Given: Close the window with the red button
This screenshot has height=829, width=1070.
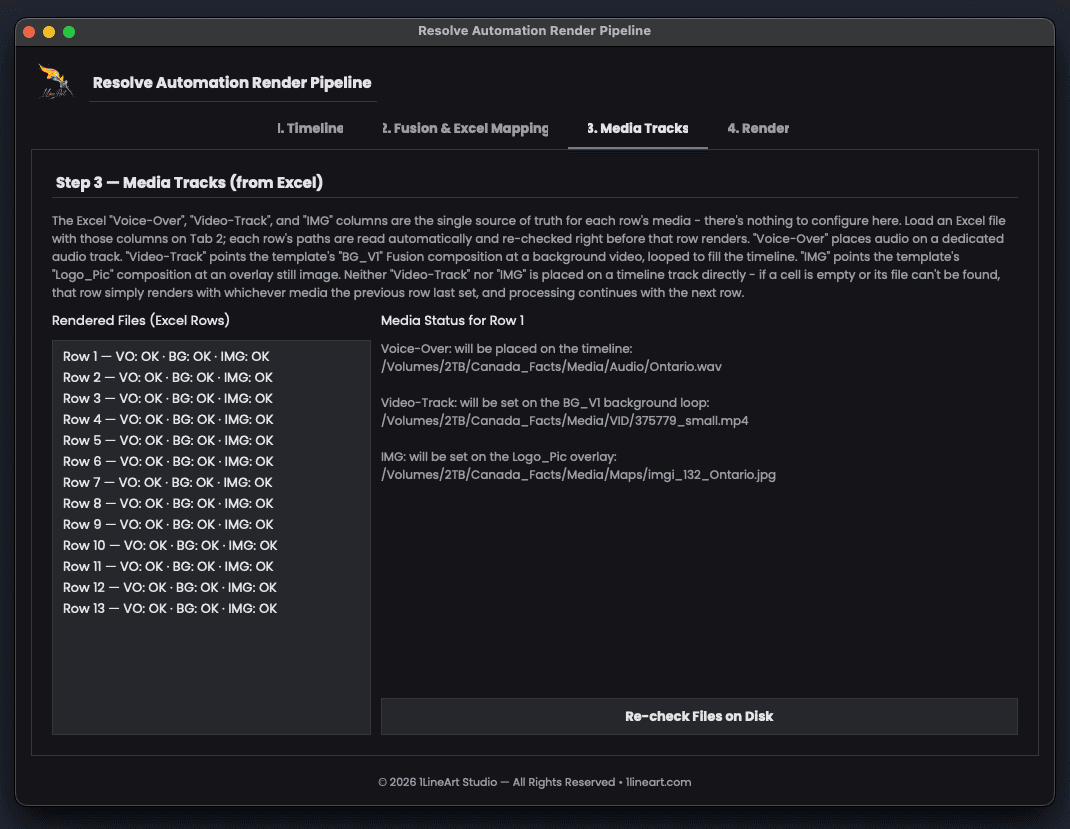Looking at the screenshot, I should (x=29, y=31).
